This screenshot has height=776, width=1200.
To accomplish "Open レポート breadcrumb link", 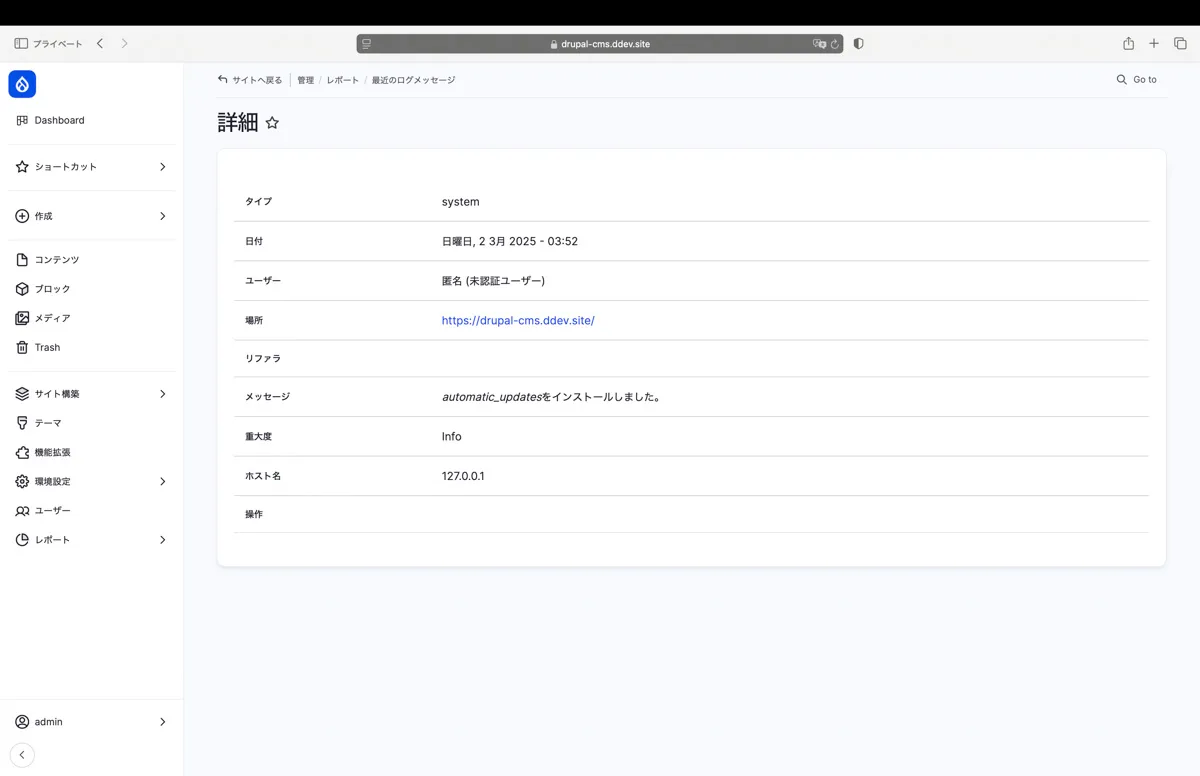I will pos(342,80).
